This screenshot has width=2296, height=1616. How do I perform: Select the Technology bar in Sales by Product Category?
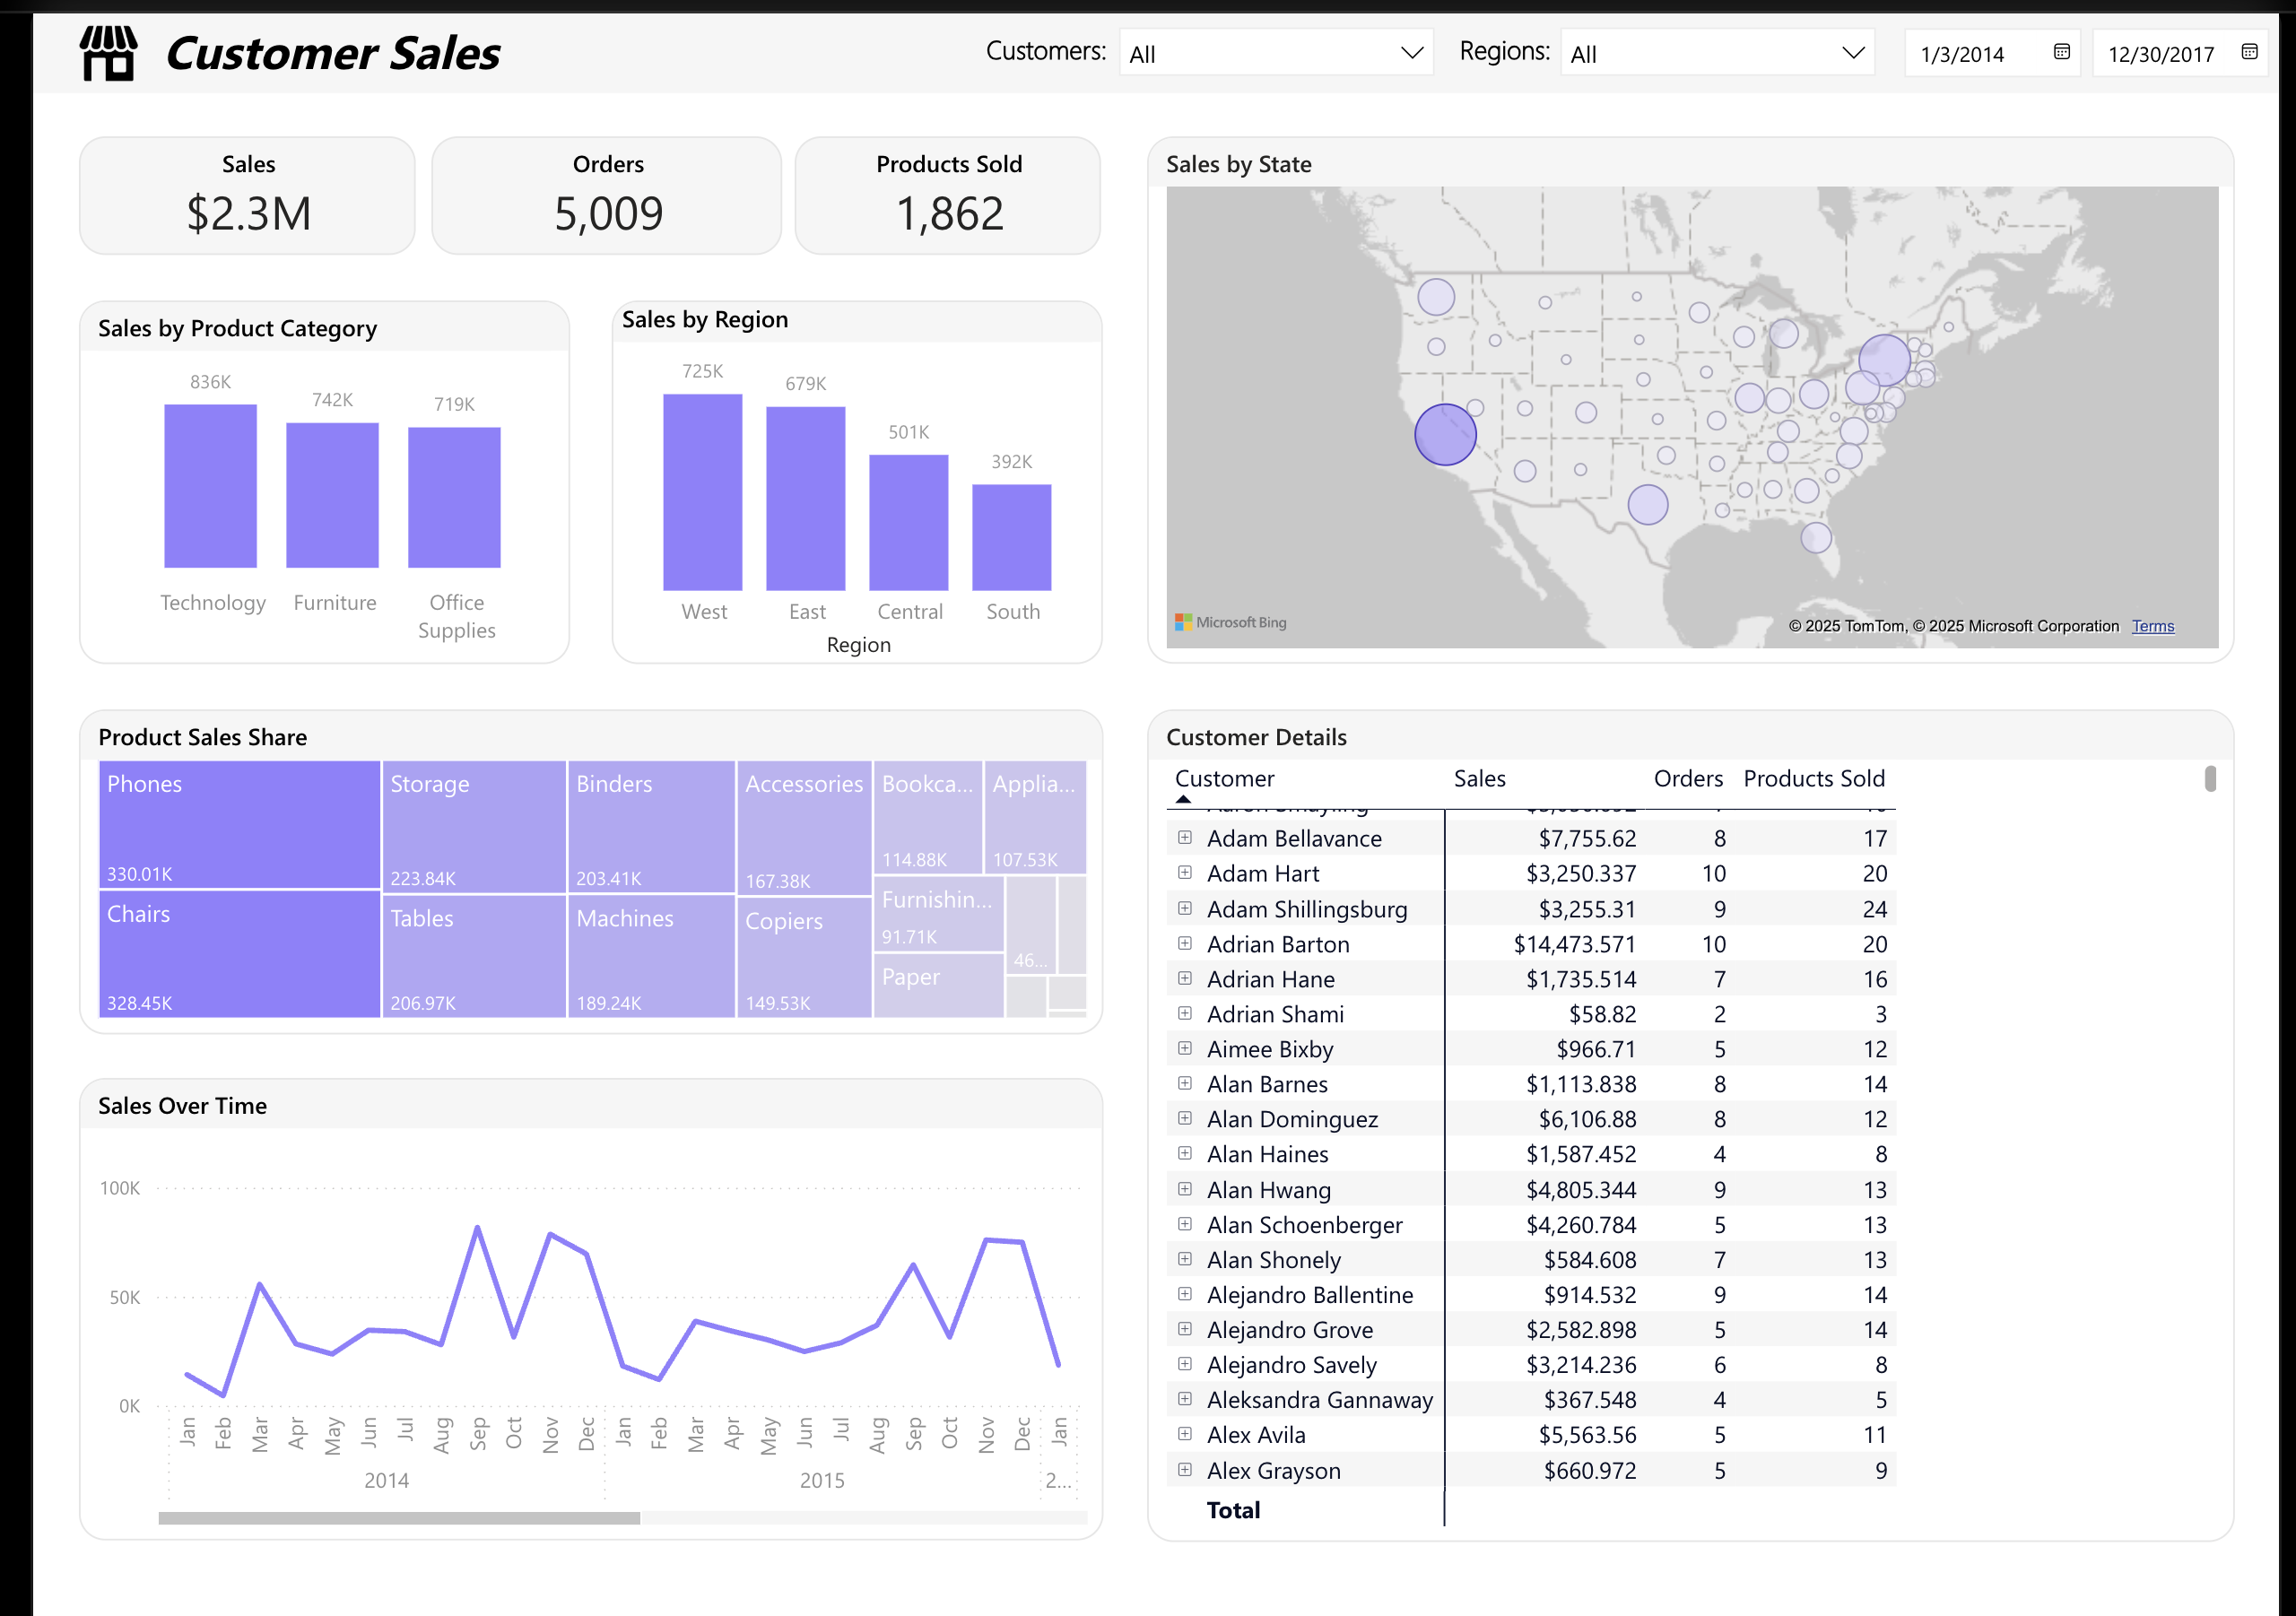point(211,485)
